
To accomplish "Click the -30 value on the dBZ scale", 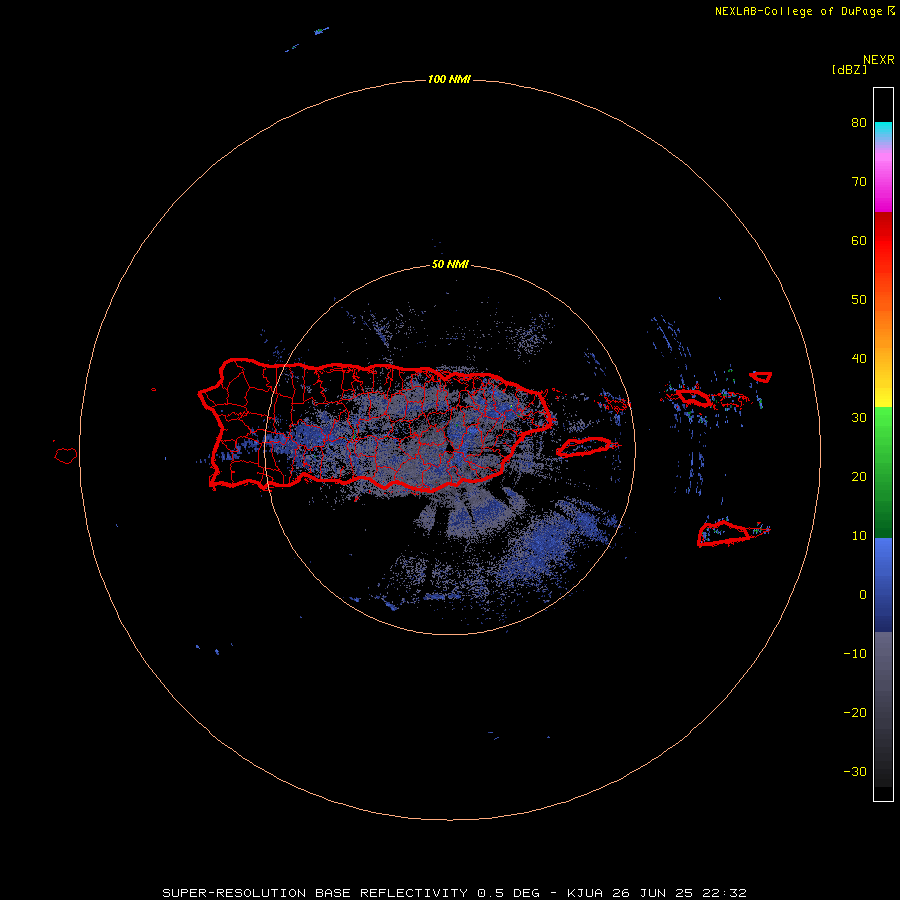I will click(855, 771).
